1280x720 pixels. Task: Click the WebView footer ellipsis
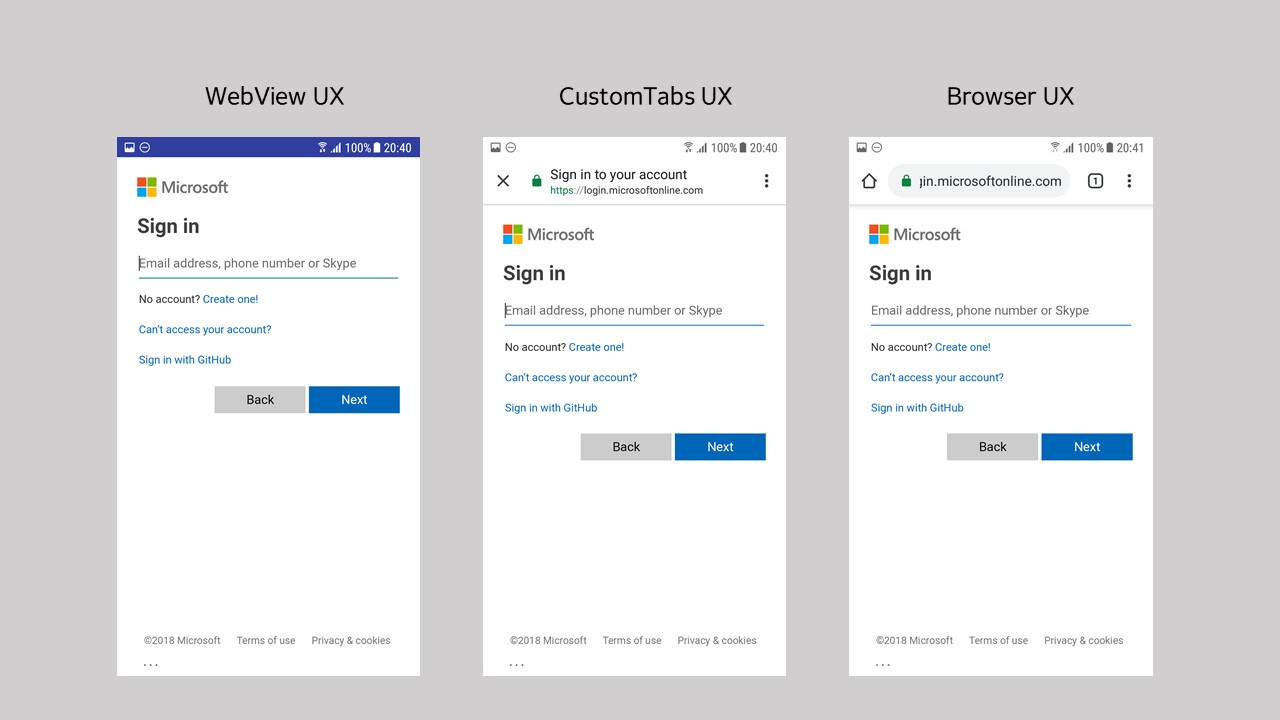151,665
